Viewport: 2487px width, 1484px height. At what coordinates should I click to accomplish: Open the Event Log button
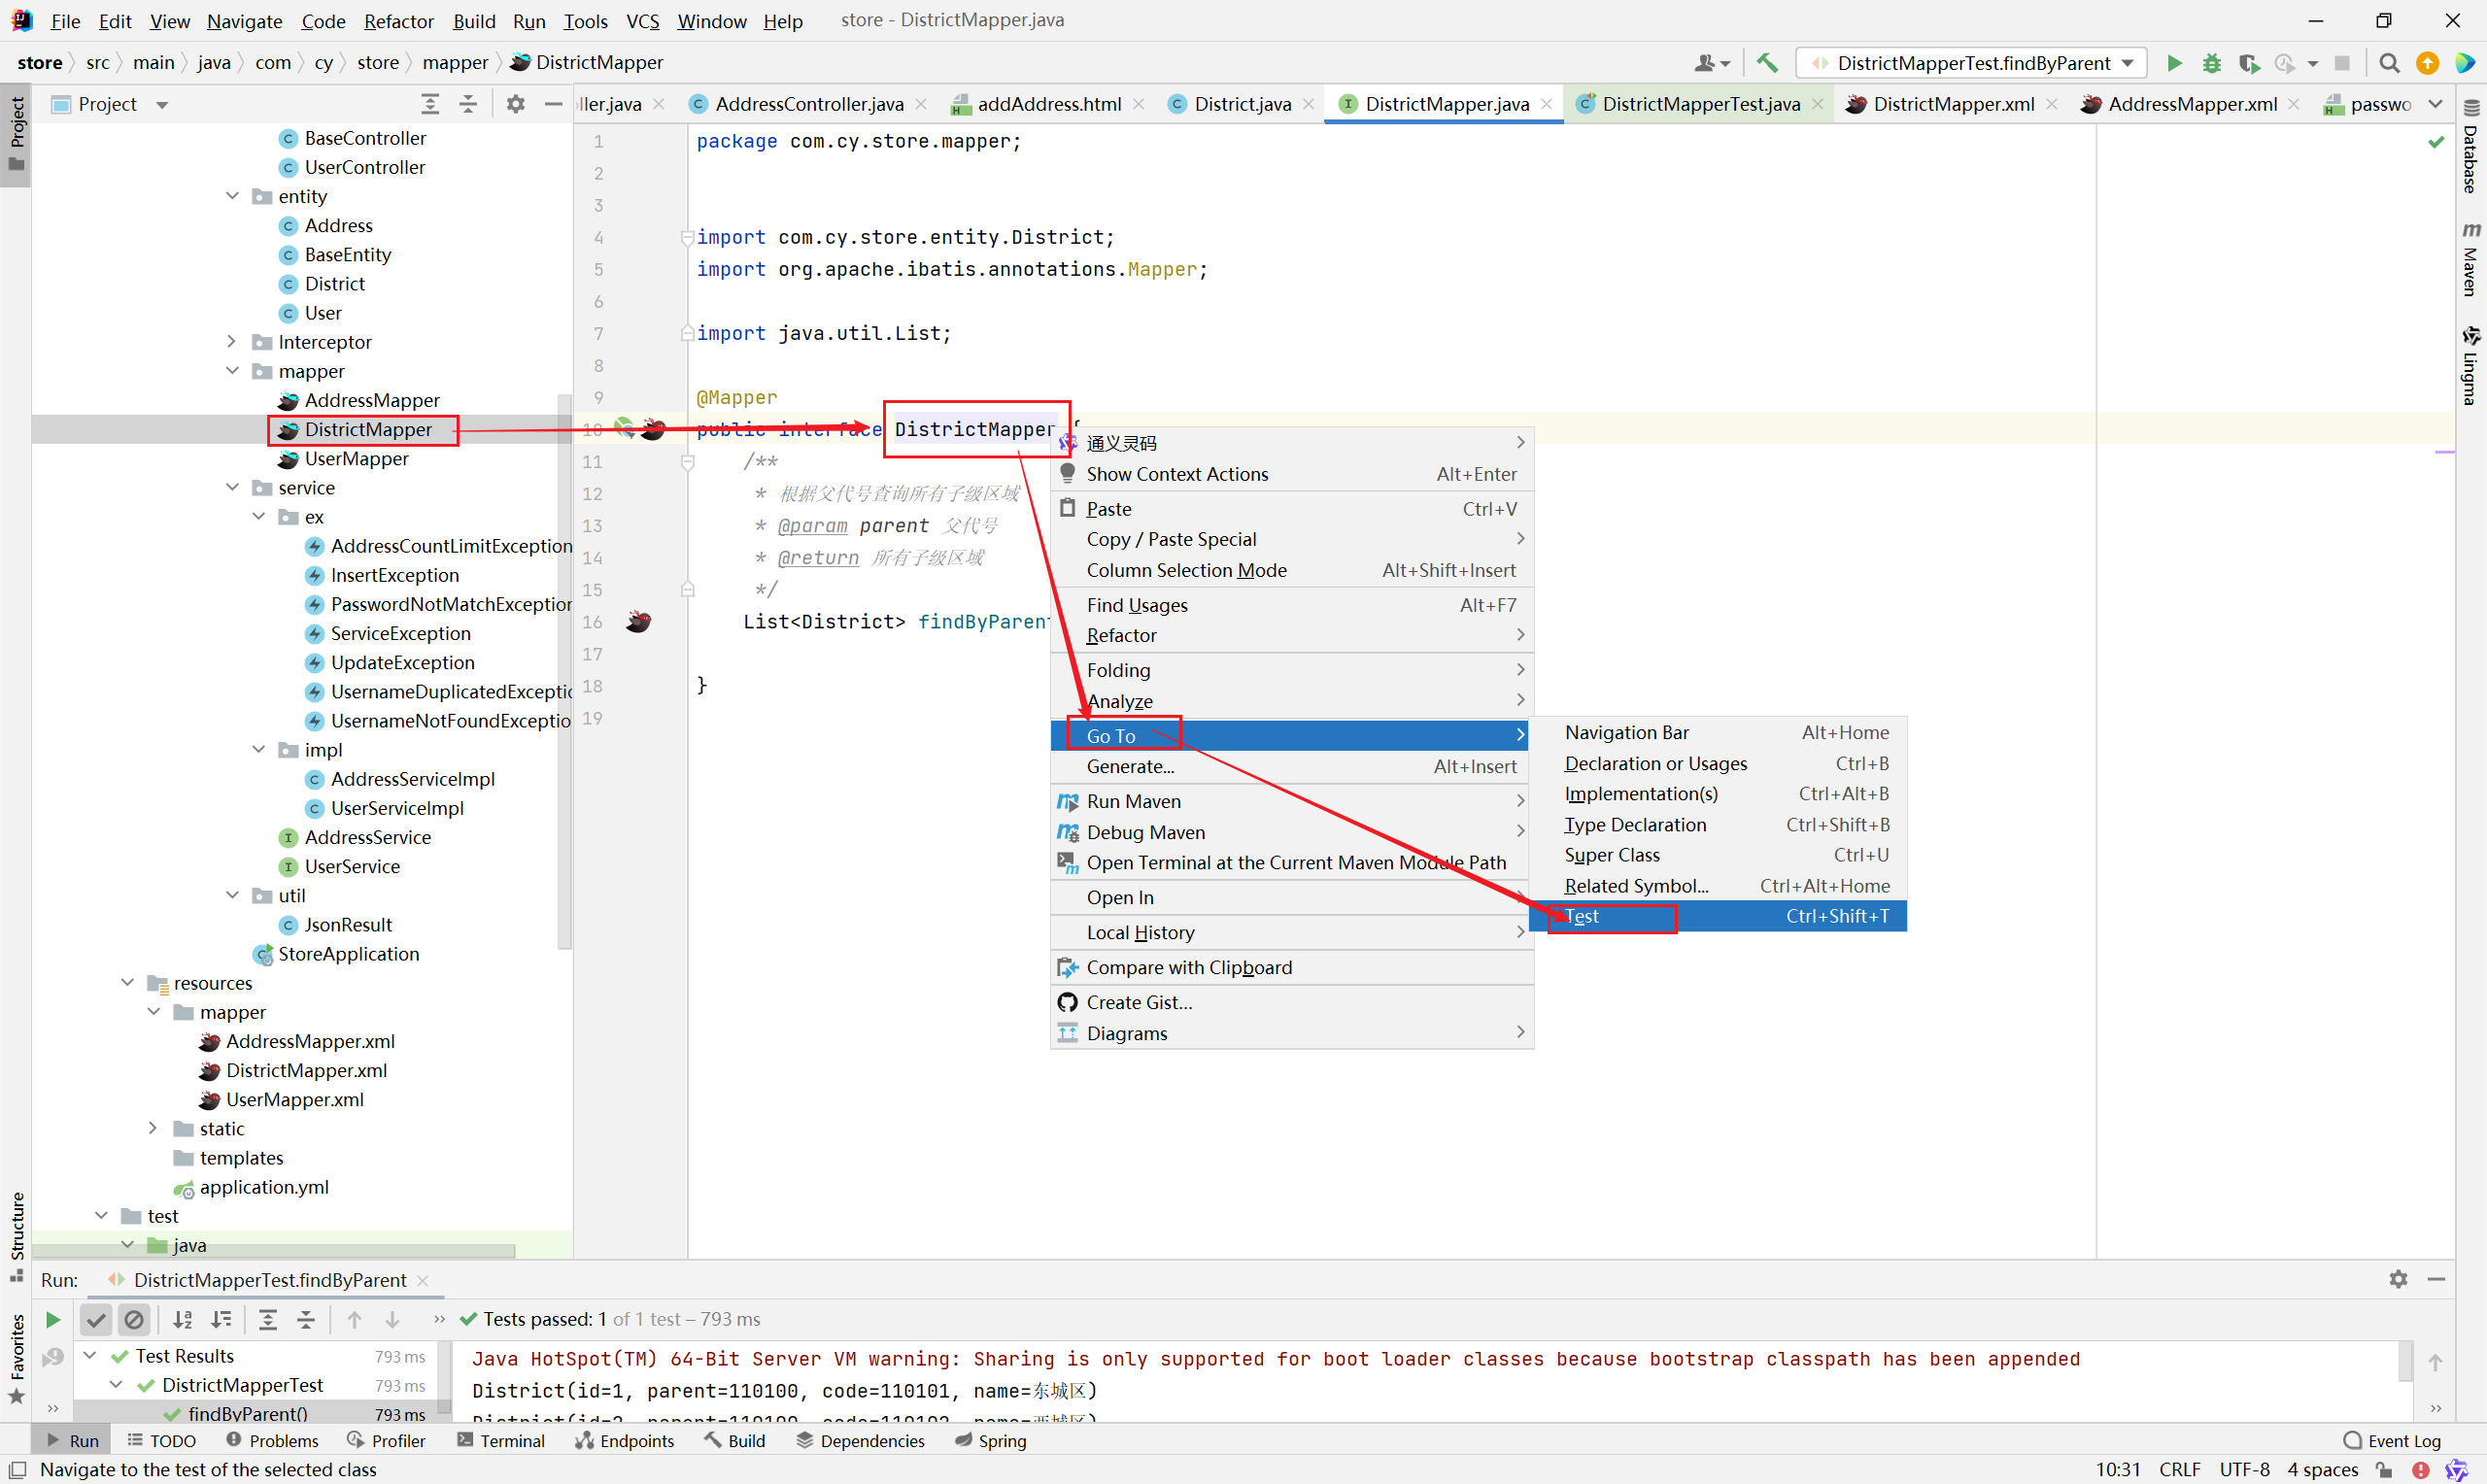pyautogui.click(x=2392, y=1440)
